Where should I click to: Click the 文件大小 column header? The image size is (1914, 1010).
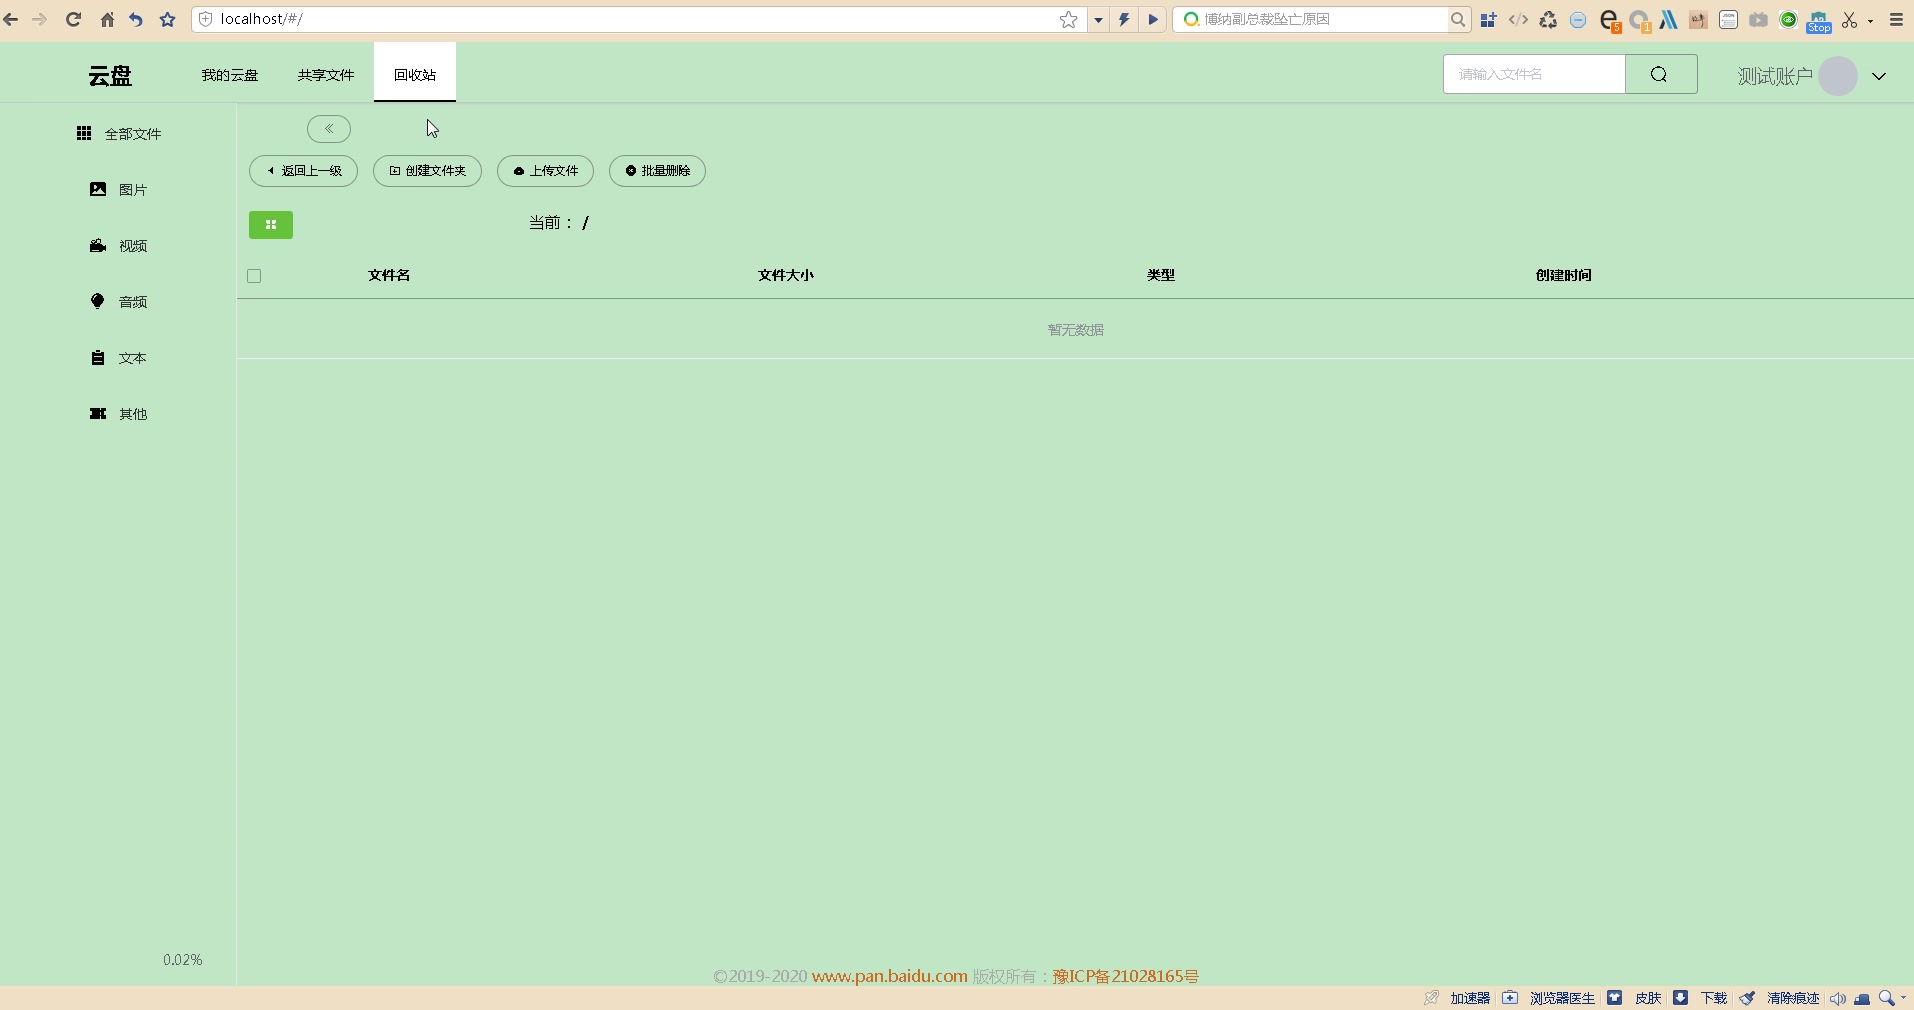[x=786, y=275]
